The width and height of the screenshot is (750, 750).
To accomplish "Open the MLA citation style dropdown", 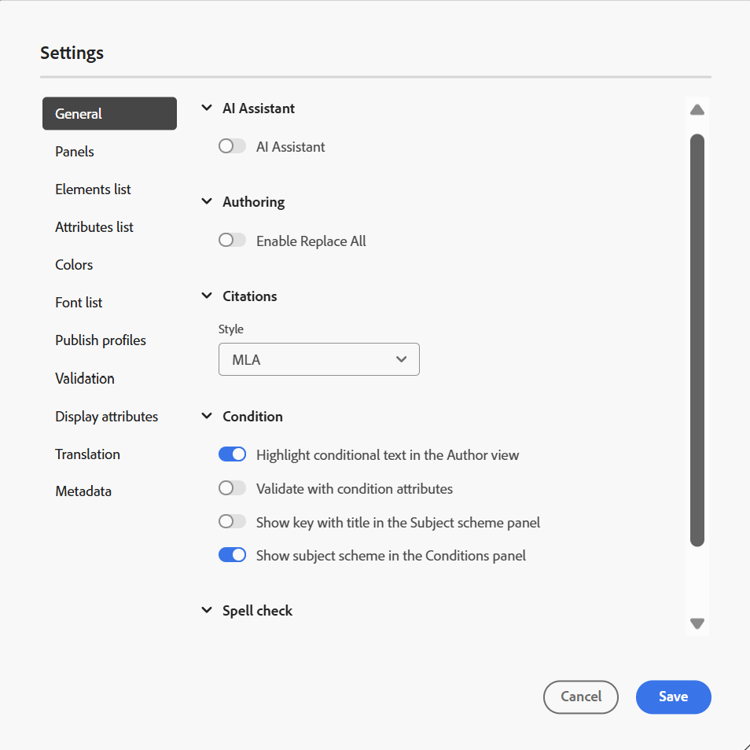I will tap(319, 359).
